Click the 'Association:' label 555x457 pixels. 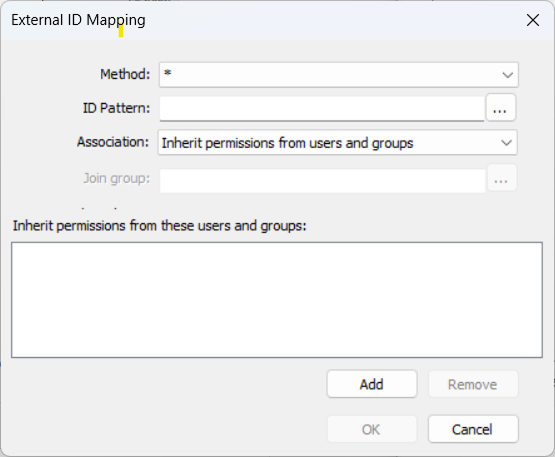click(x=113, y=142)
